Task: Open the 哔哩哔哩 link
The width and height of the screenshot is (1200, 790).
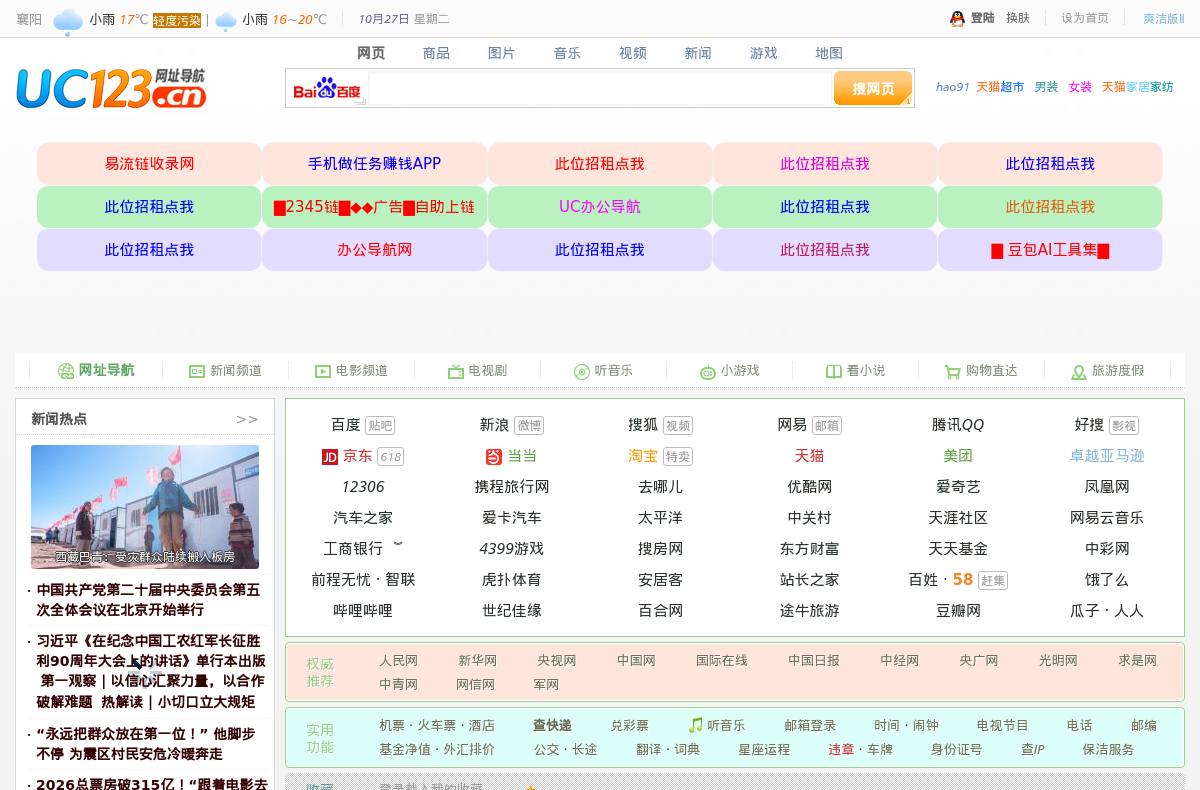Action: (363, 611)
